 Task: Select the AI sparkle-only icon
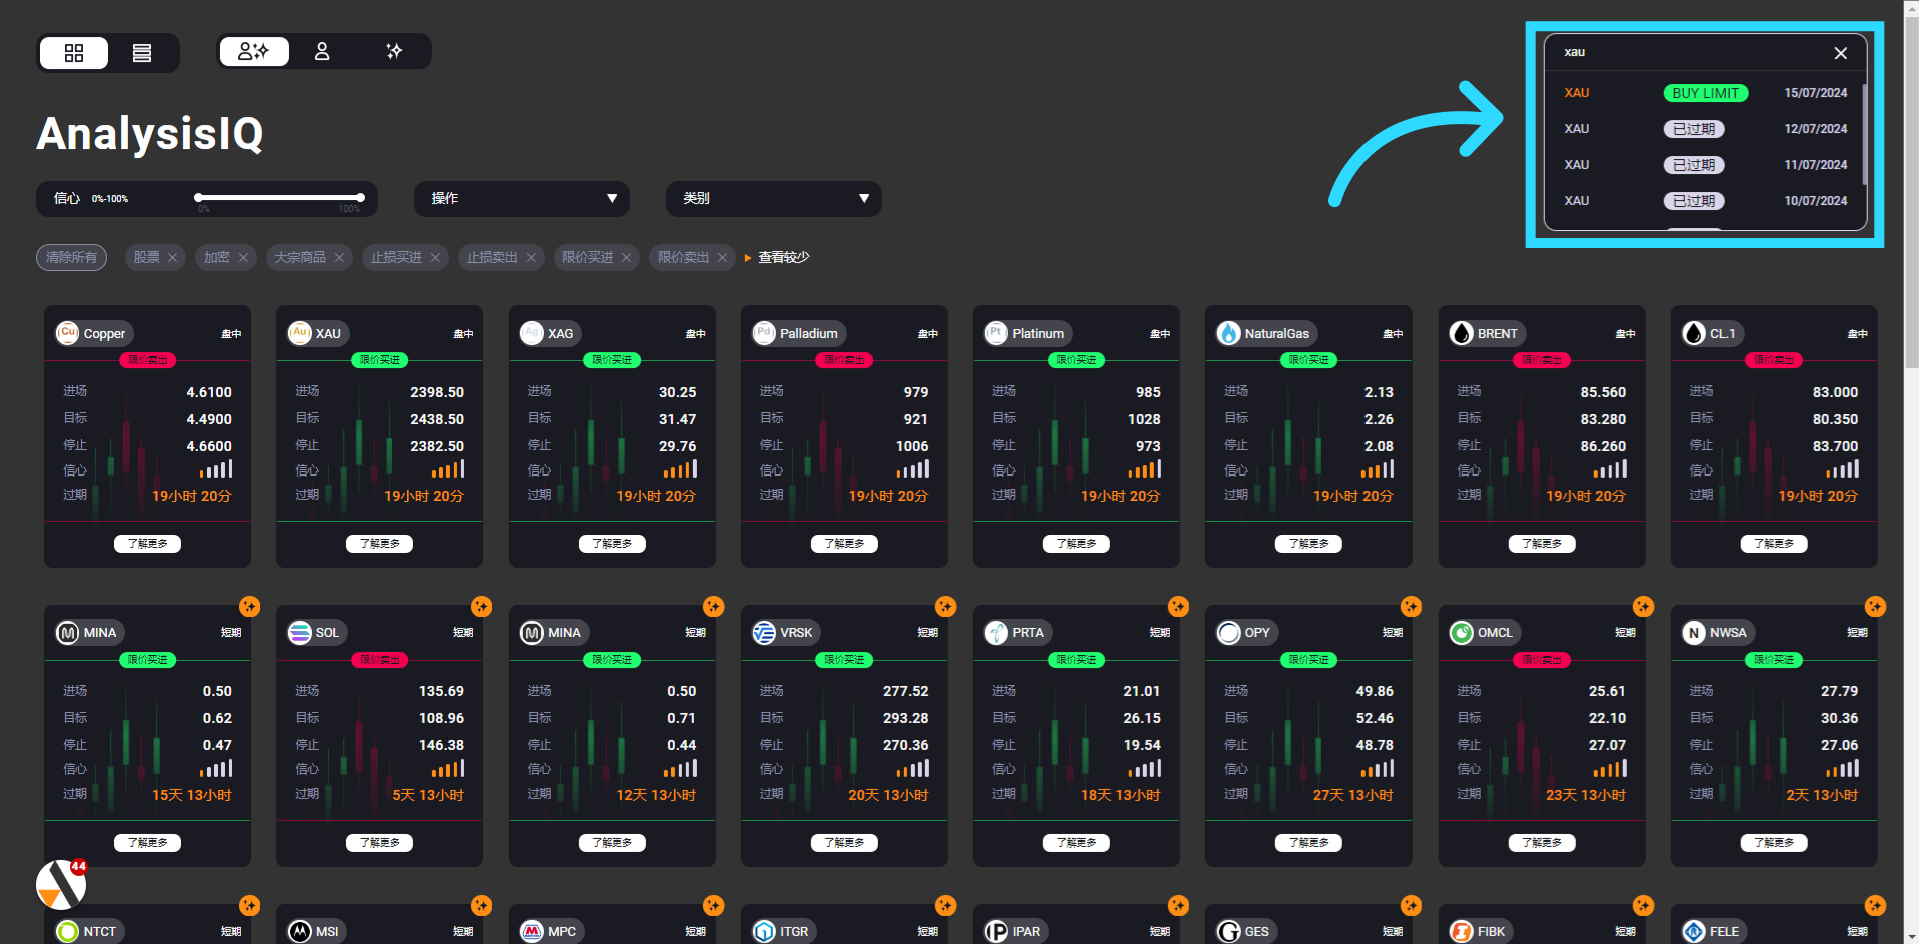pyautogui.click(x=394, y=51)
